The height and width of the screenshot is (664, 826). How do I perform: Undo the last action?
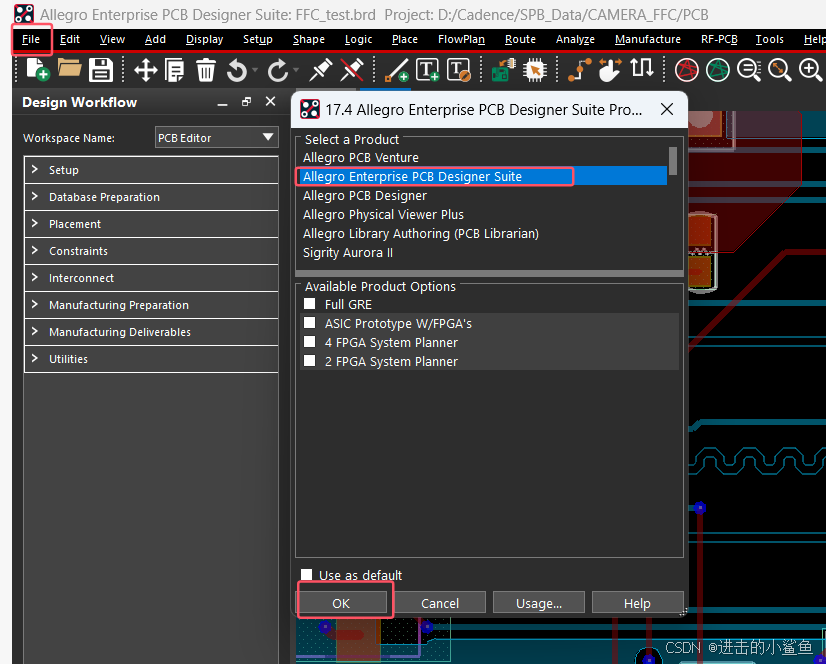tap(237, 70)
